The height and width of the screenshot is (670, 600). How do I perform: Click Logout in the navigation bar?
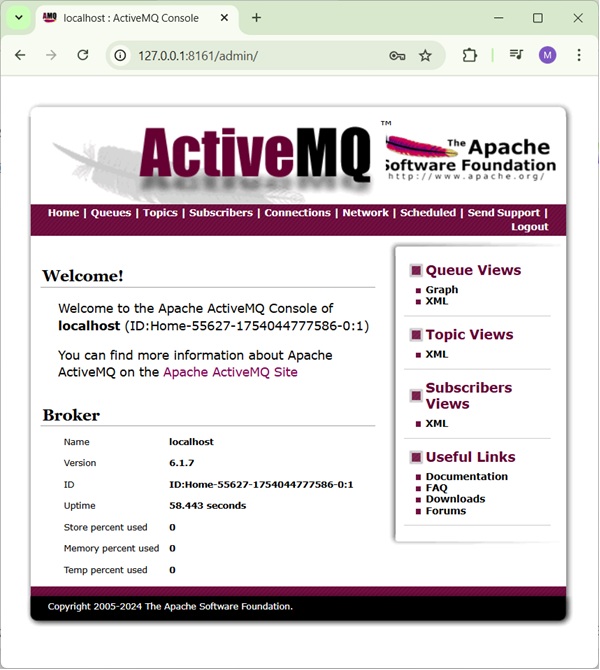click(529, 227)
